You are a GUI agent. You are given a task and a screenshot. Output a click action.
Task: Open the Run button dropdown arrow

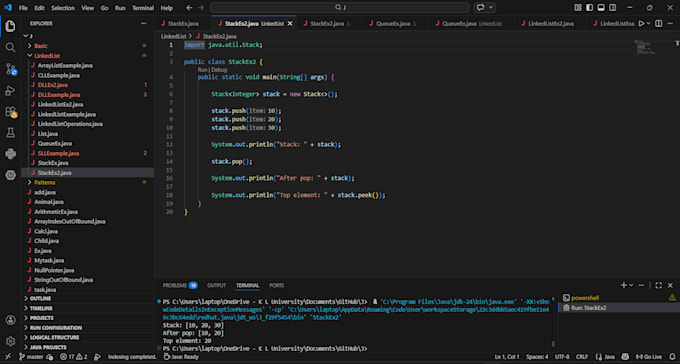click(649, 23)
